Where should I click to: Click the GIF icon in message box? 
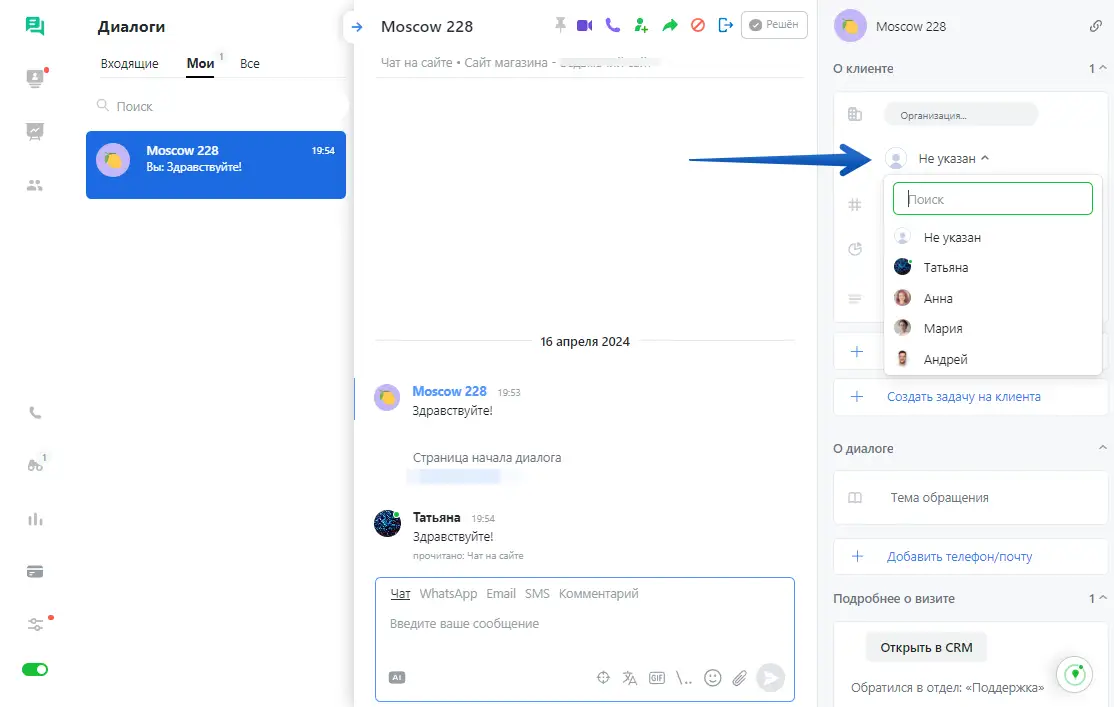pyautogui.click(x=657, y=677)
